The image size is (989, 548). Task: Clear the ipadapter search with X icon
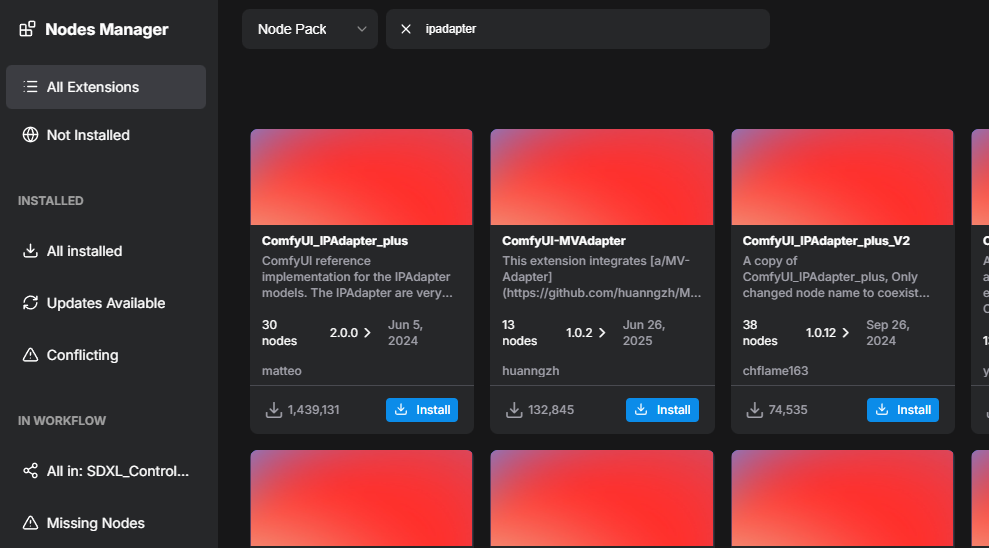[x=406, y=29]
